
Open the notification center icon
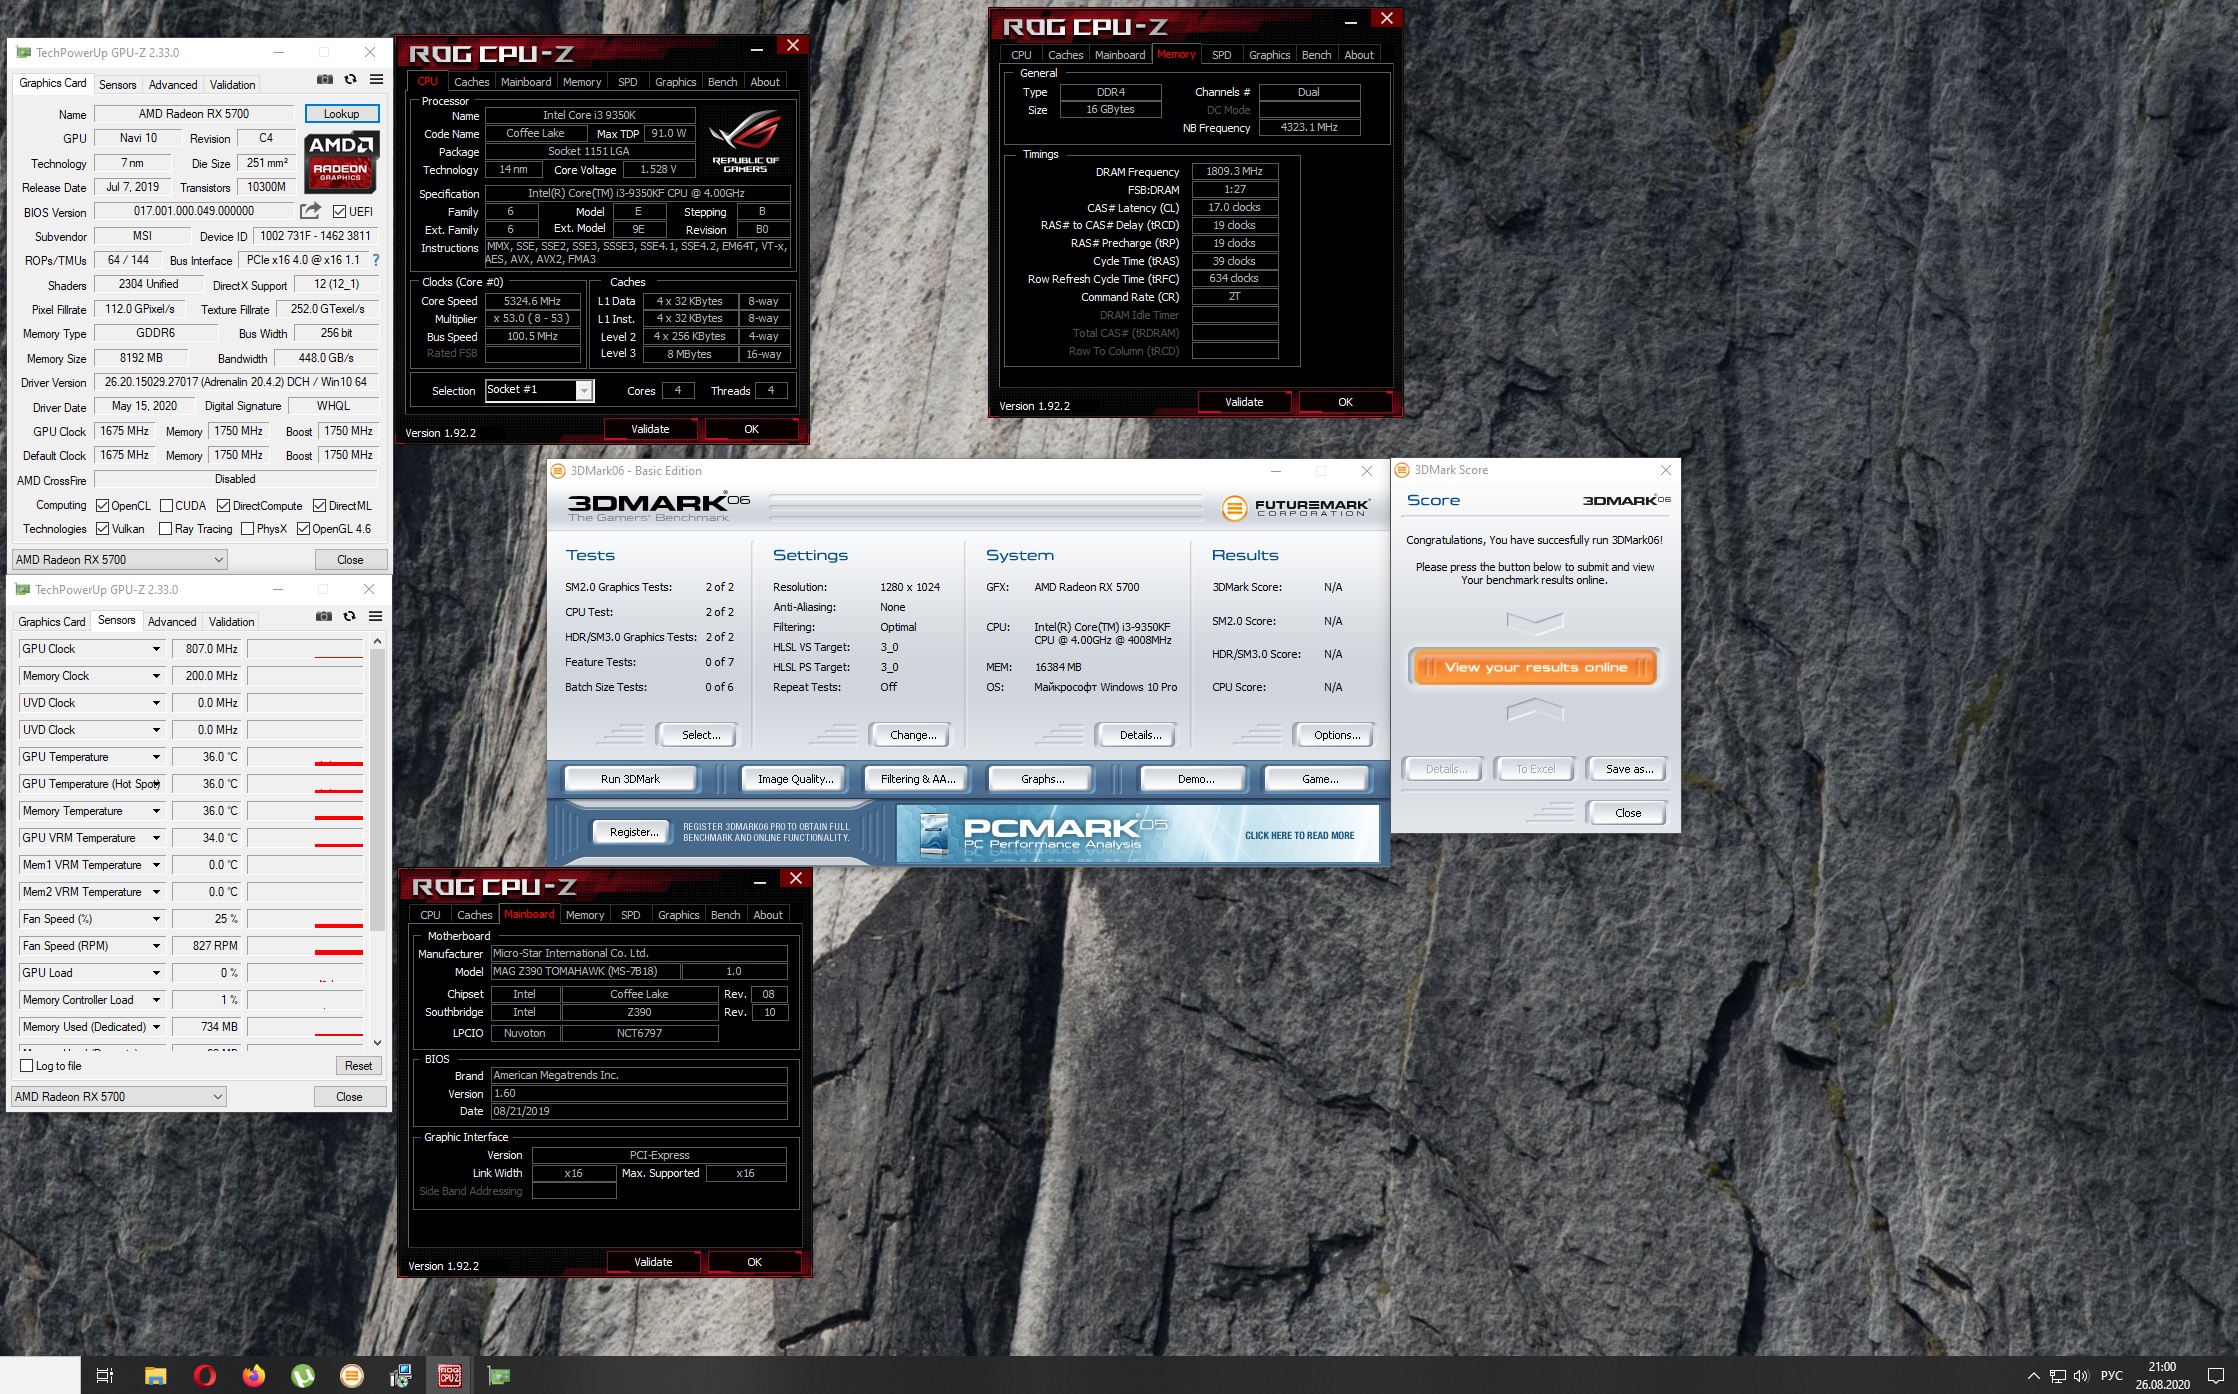click(2215, 1376)
